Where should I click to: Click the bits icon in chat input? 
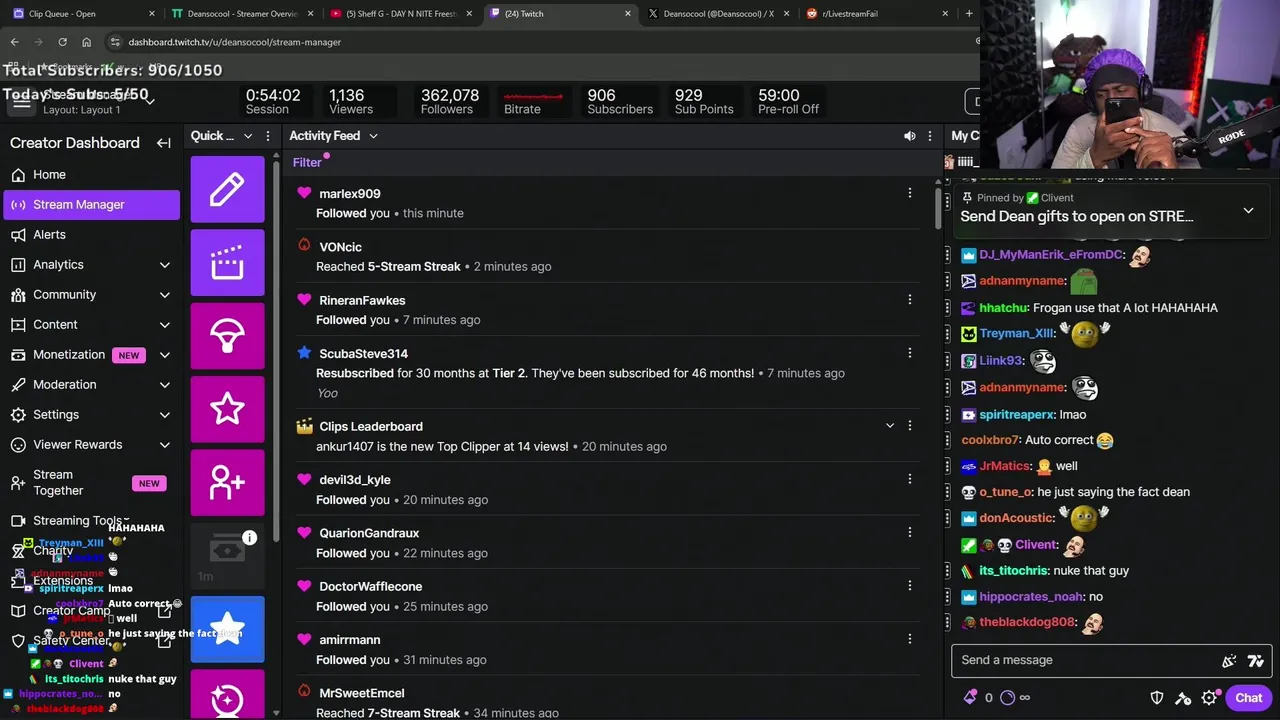click(1229, 660)
